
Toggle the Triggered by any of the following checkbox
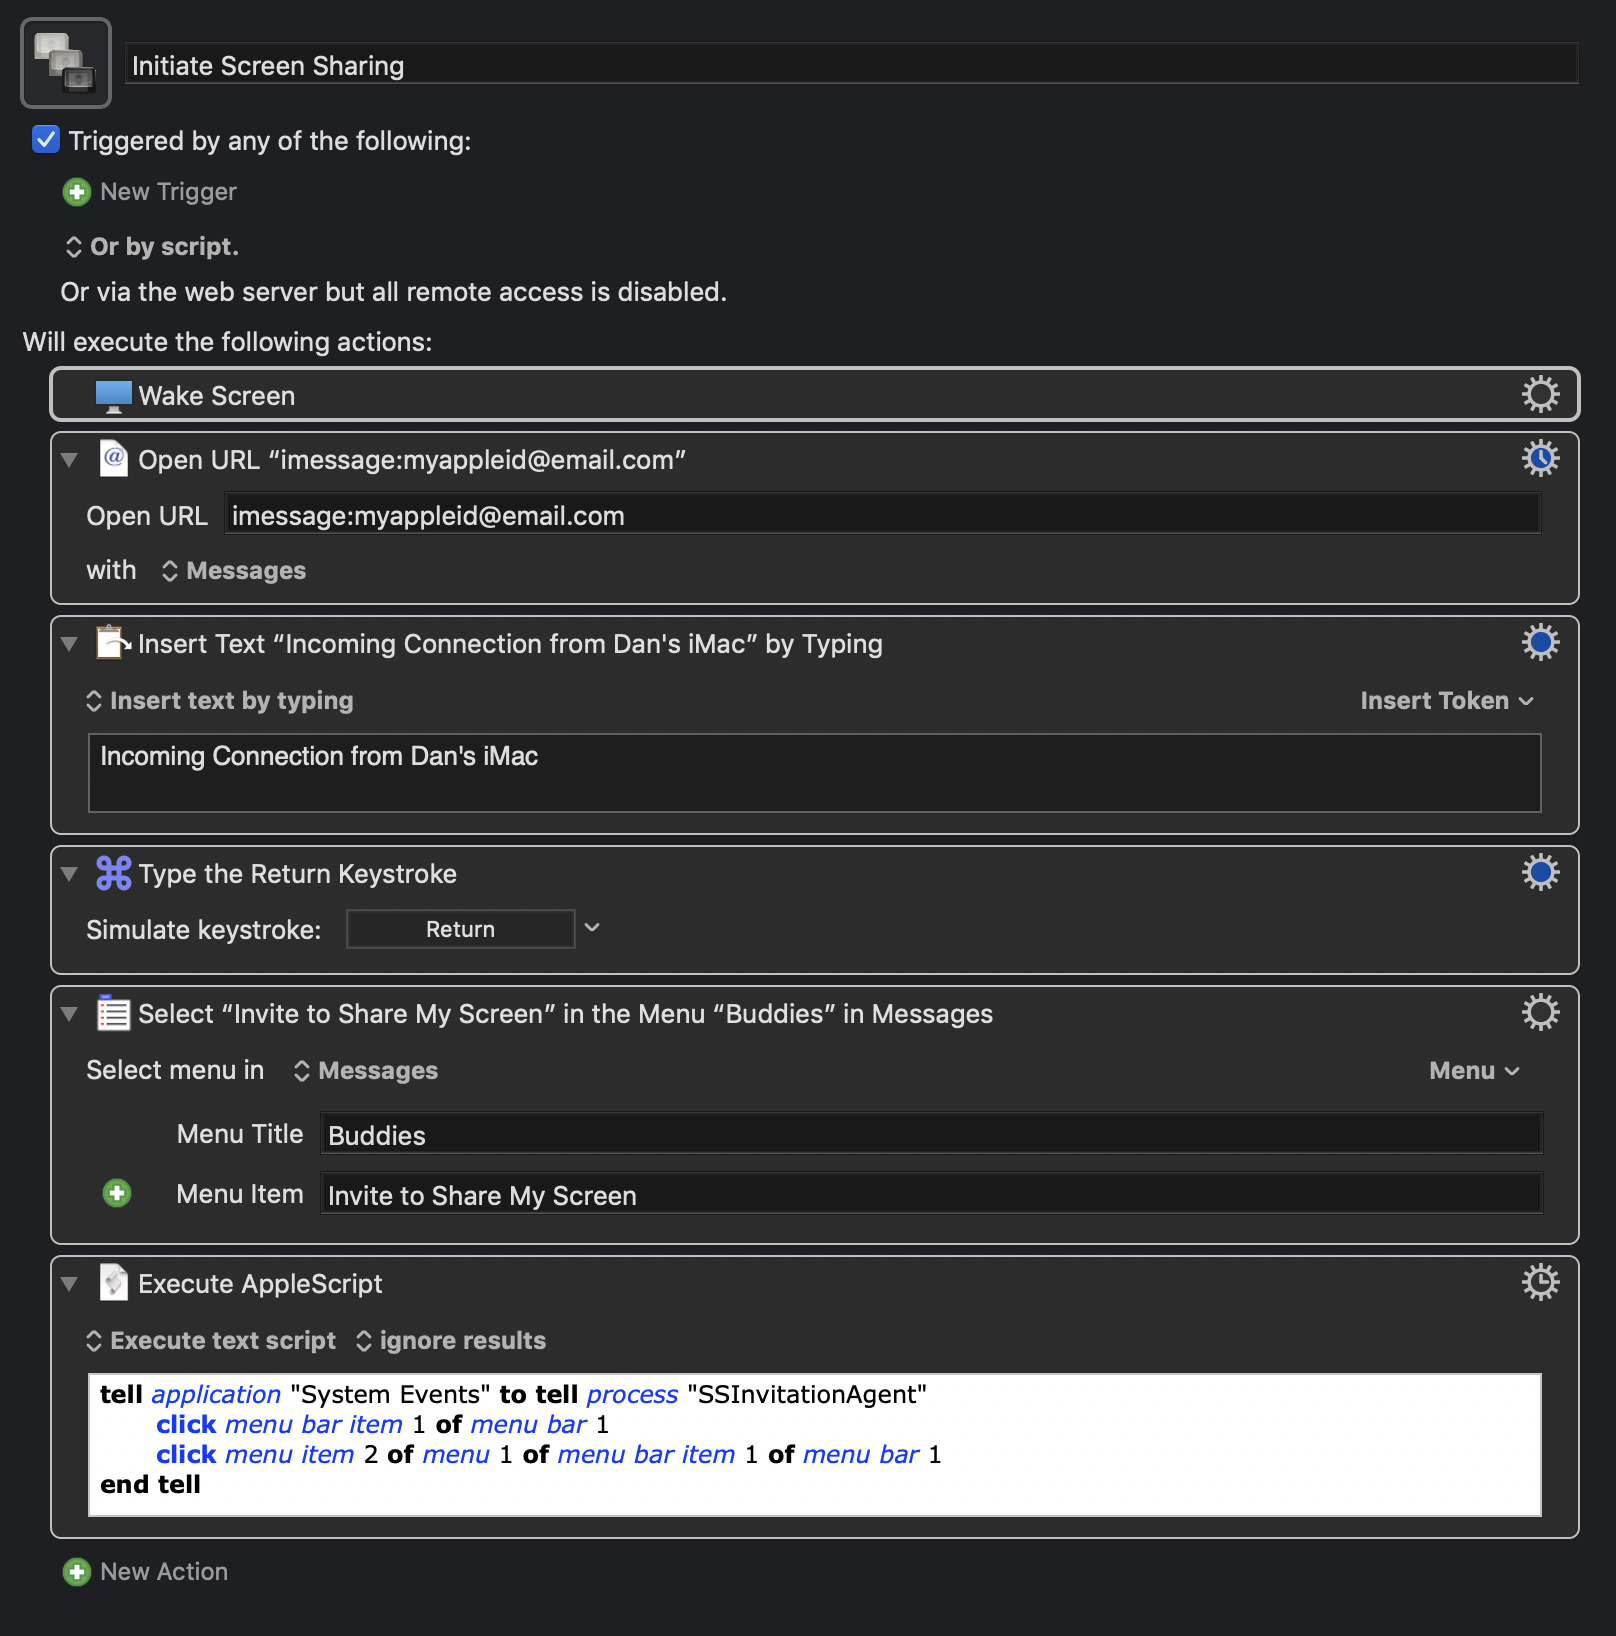(x=46, y=139)
